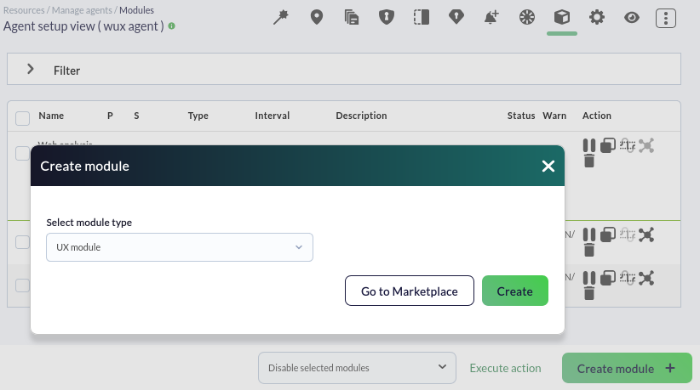Select the Modules cube tab icon
The width and height of the screenshot is (700, 390).
(562, 17)
